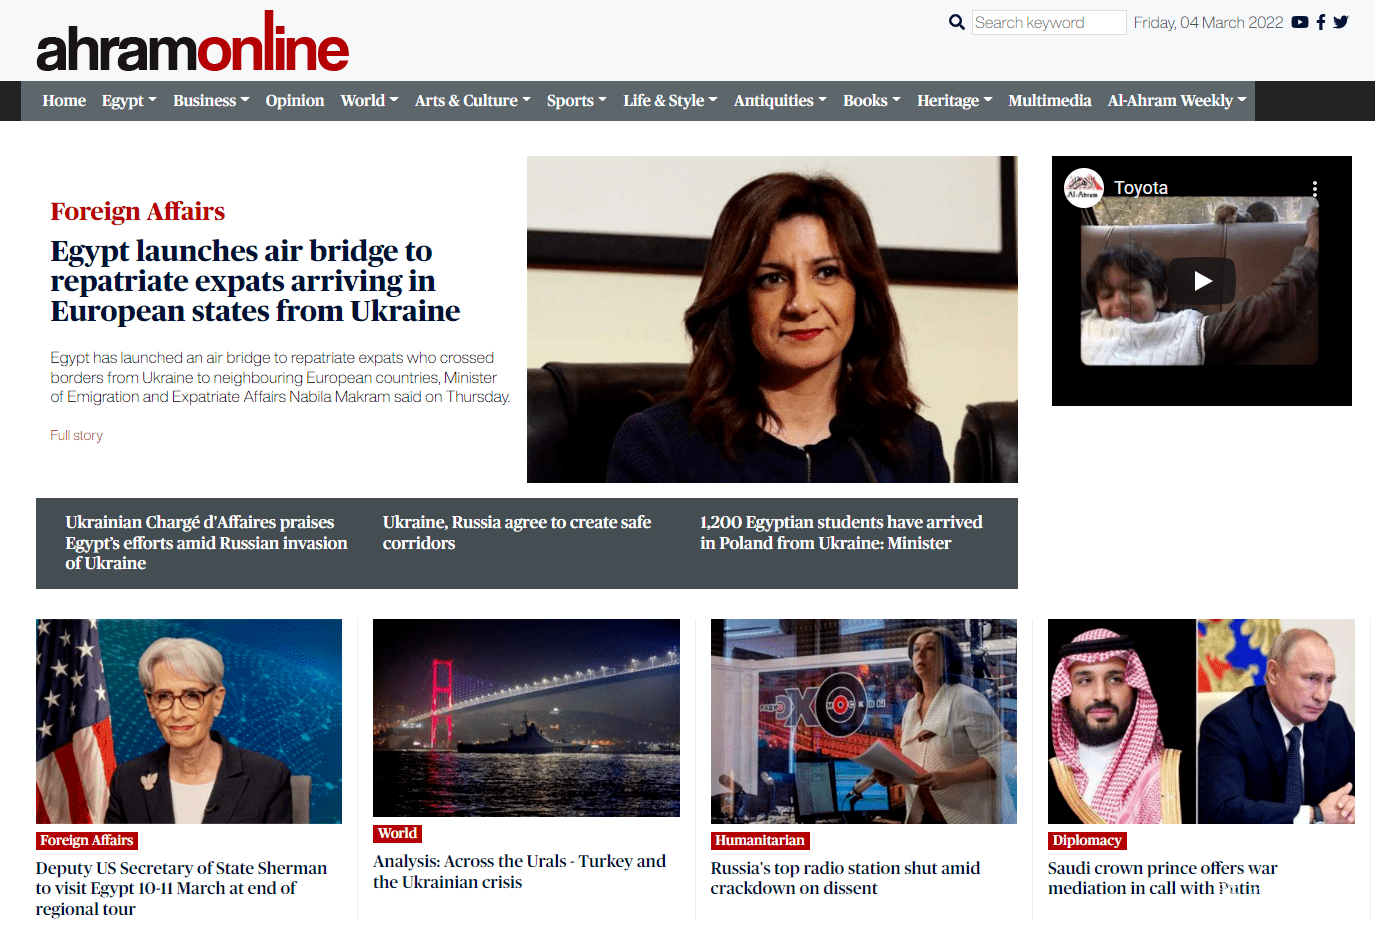Image resolution: width=1375 pixels, height=931 pixels.
Task: Open the Toyota video options menu
Action: [x=1315, y=188]
